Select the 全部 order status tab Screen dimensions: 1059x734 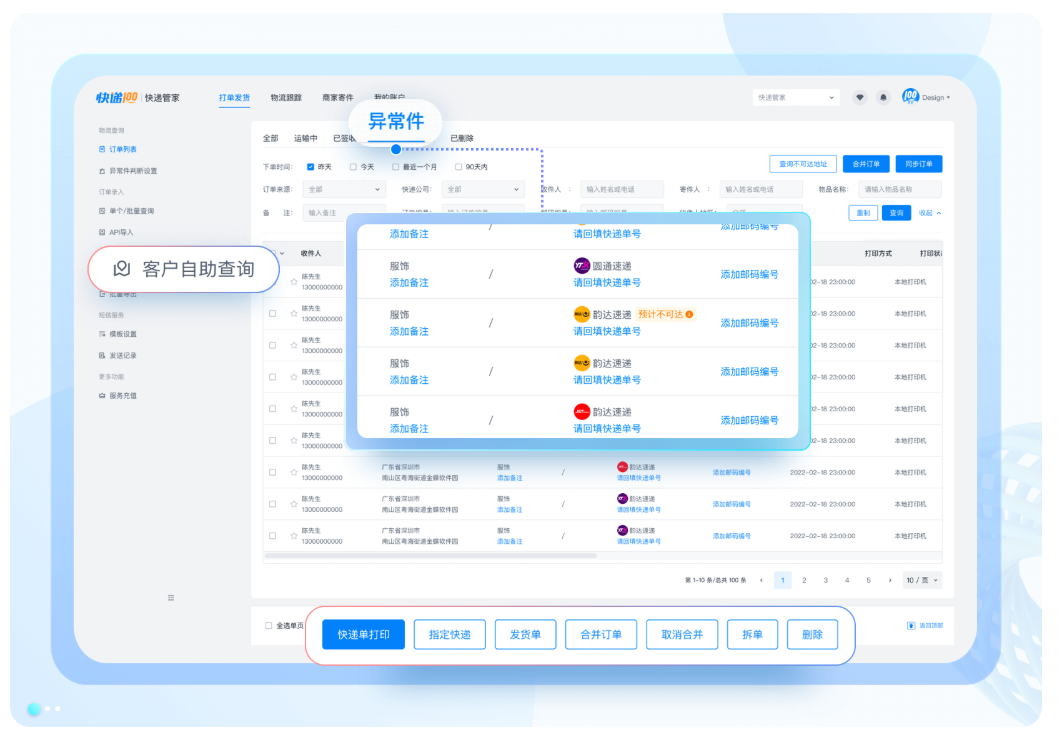tap(271, 138)
